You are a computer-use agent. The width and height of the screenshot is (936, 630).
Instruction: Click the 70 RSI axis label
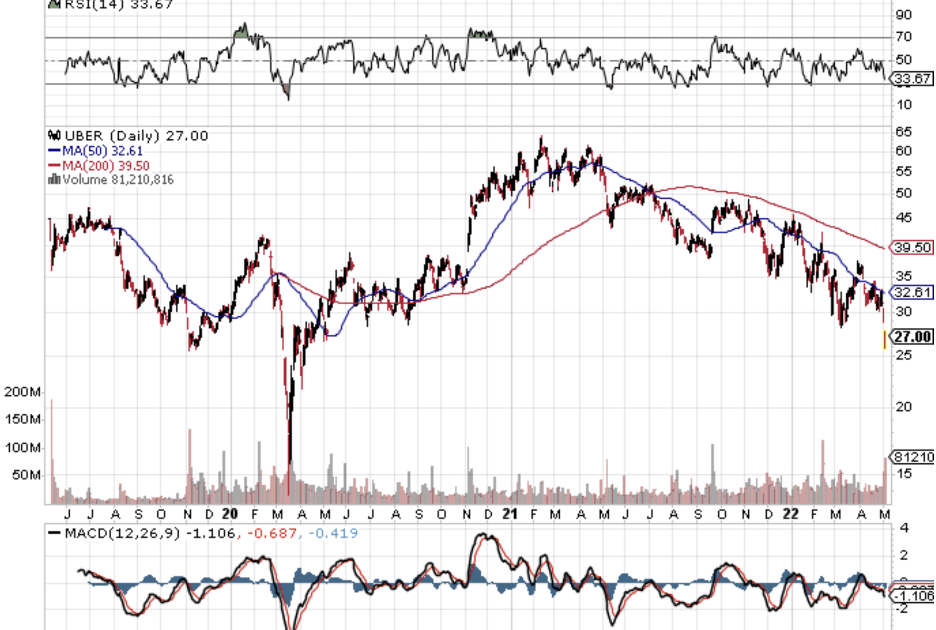(x=904, y=37)
